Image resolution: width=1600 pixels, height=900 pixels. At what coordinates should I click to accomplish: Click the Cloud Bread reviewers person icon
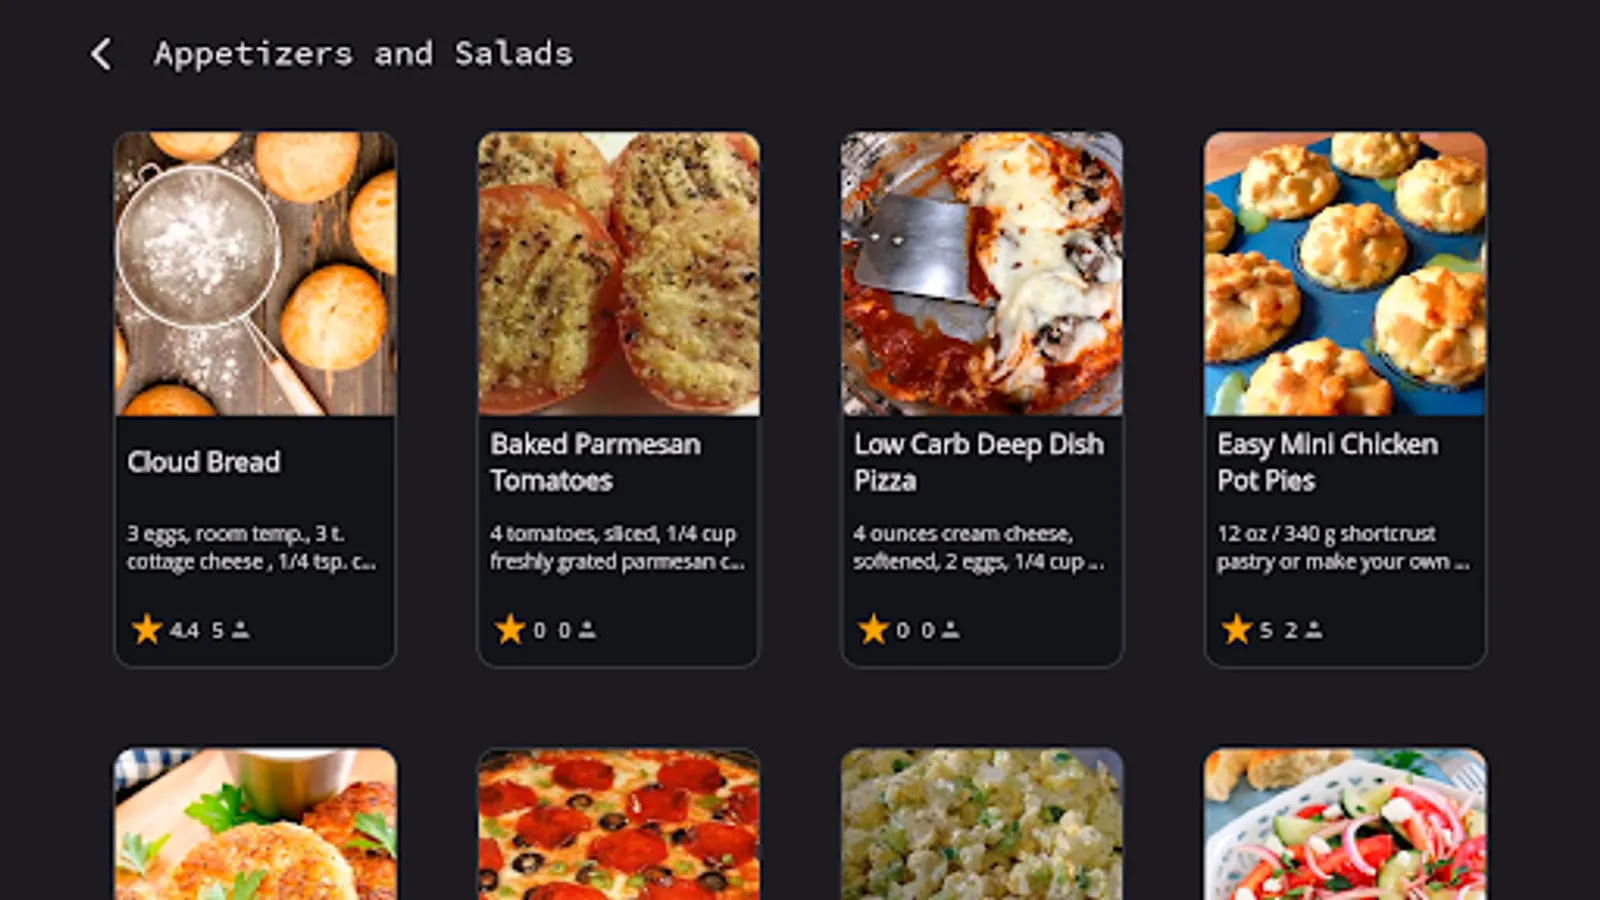pos(241,630)
